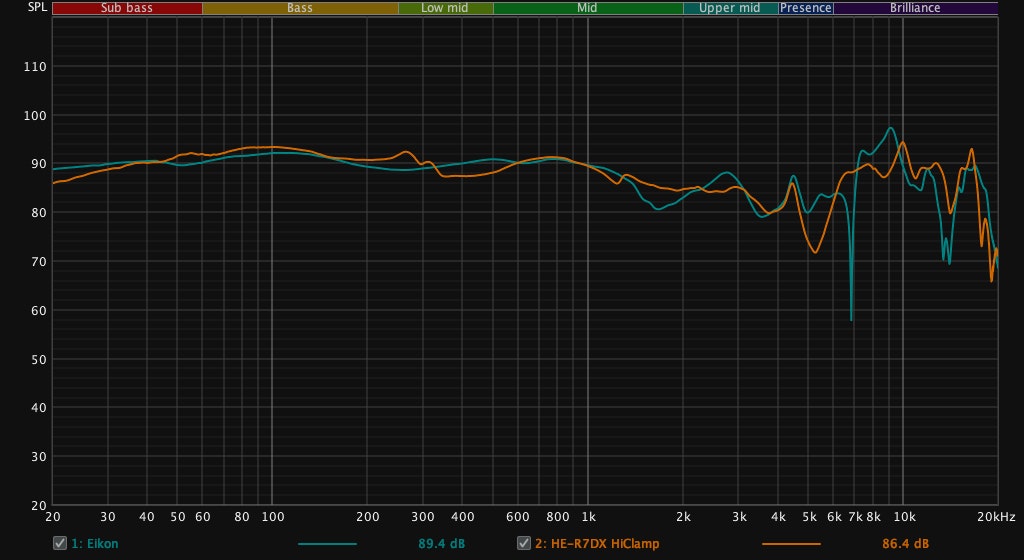1024x560 pixels.
Task: Select the Presence band label
Action: pyautogui.click(x=806, y=8)
